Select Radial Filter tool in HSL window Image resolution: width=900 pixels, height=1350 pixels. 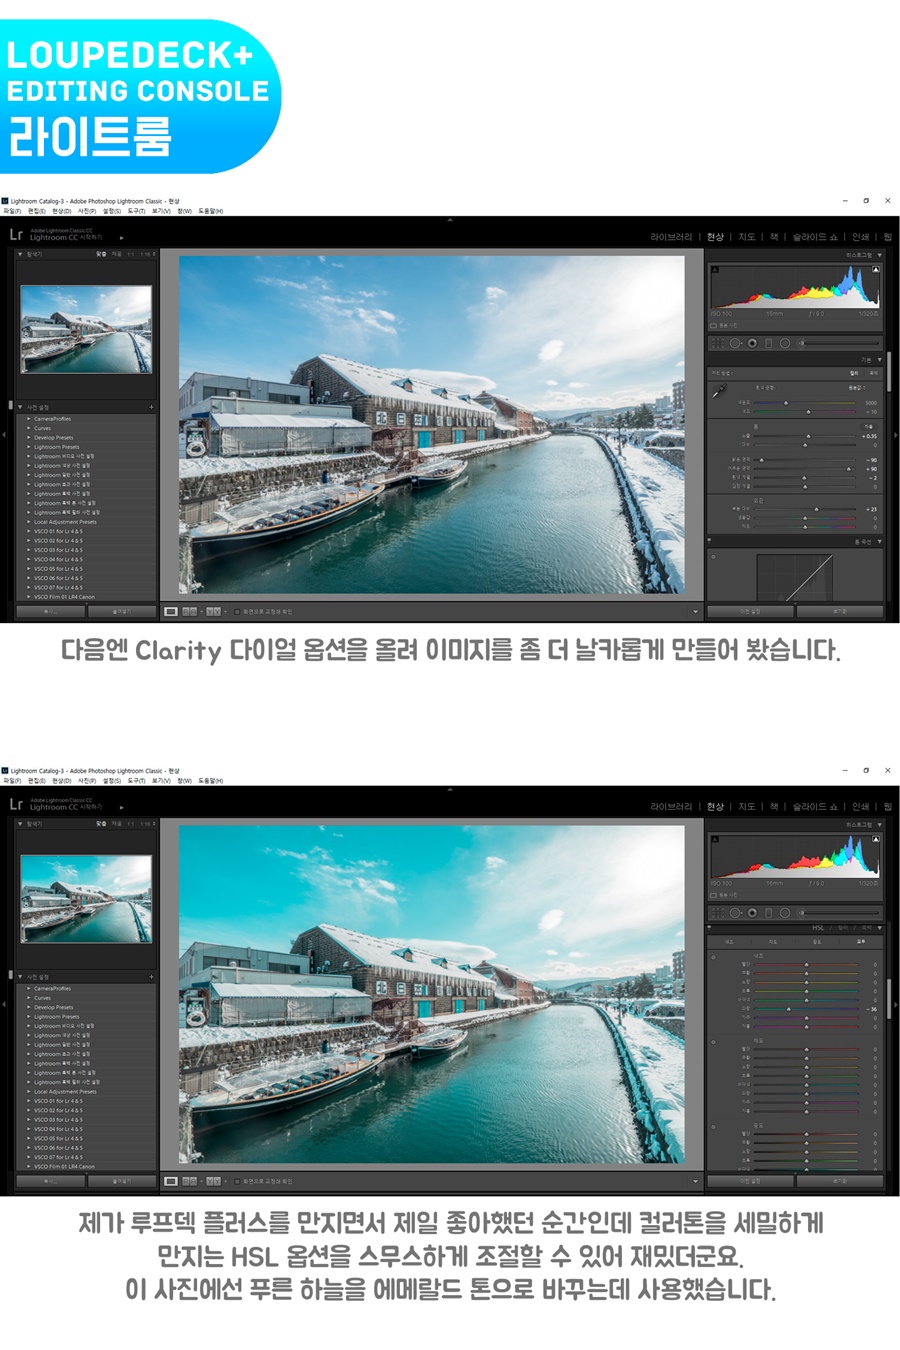(785, 913)
